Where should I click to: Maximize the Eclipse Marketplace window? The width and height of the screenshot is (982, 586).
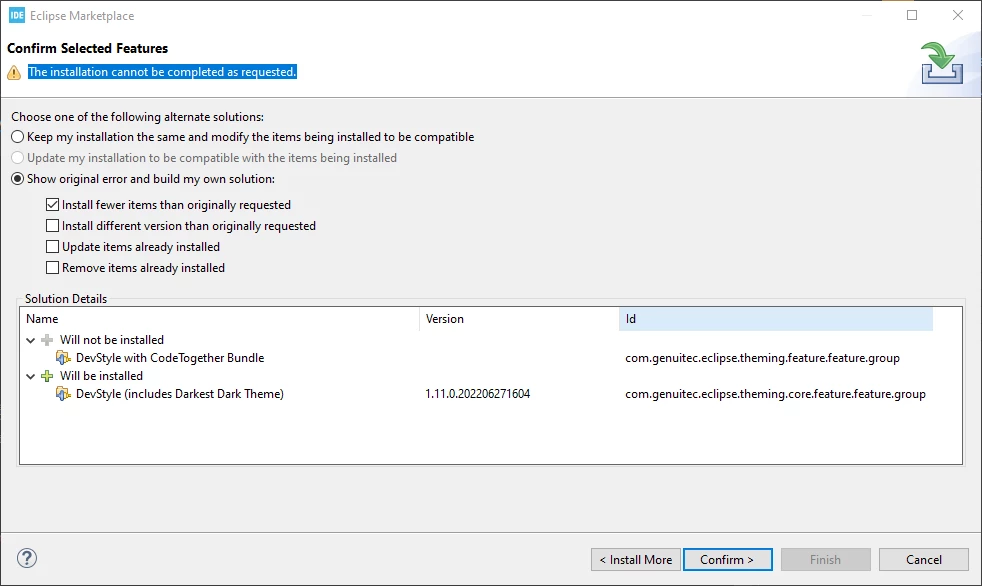click(912, 15)
